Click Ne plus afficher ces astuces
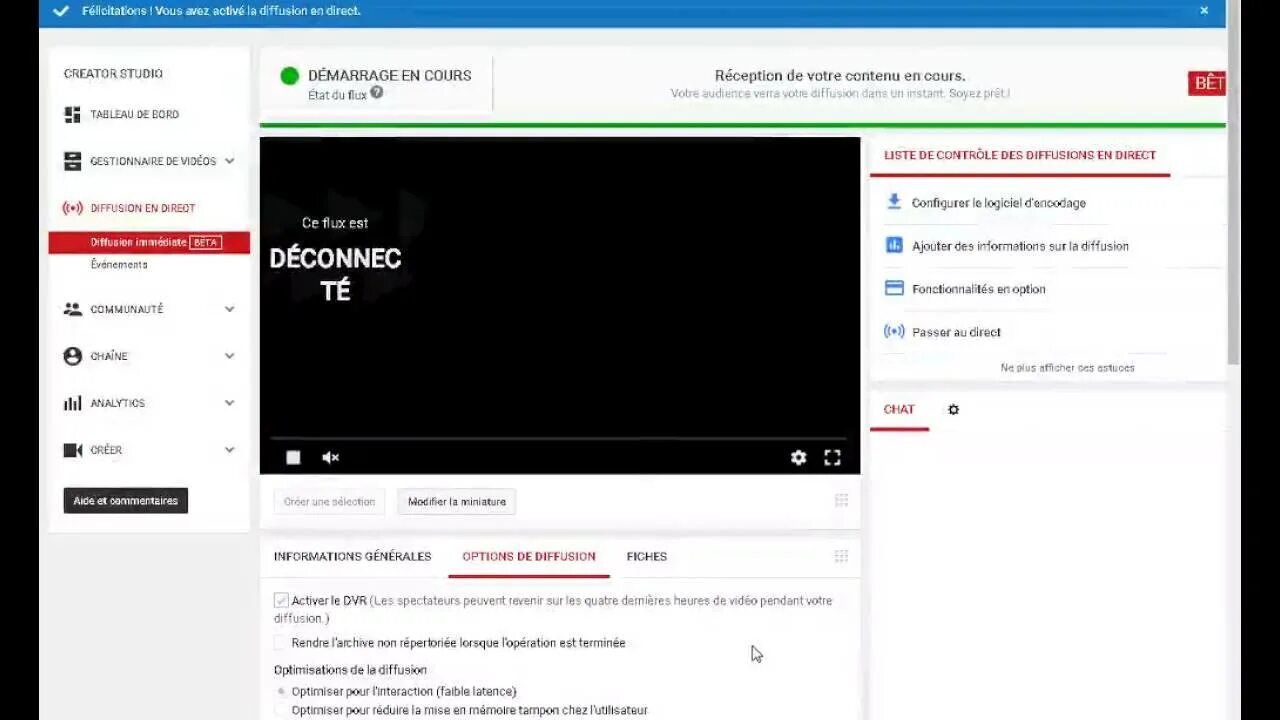 pyautogui.click(x=1067, y=368)
